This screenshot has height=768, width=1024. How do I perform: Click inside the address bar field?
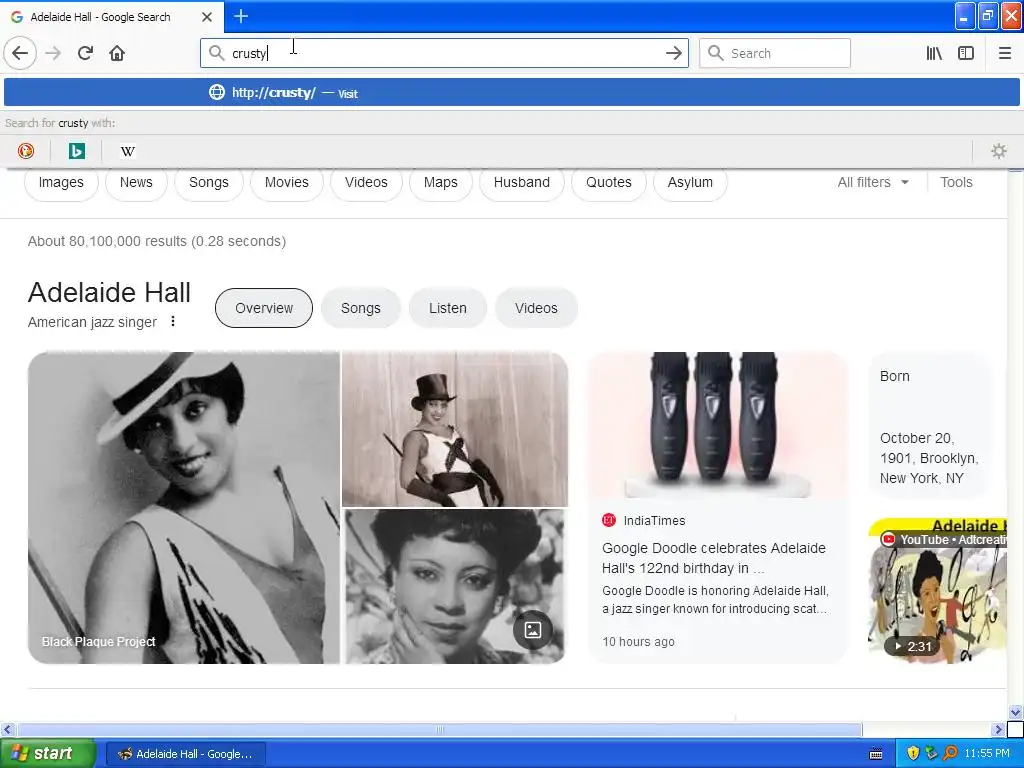click(444, 53)
